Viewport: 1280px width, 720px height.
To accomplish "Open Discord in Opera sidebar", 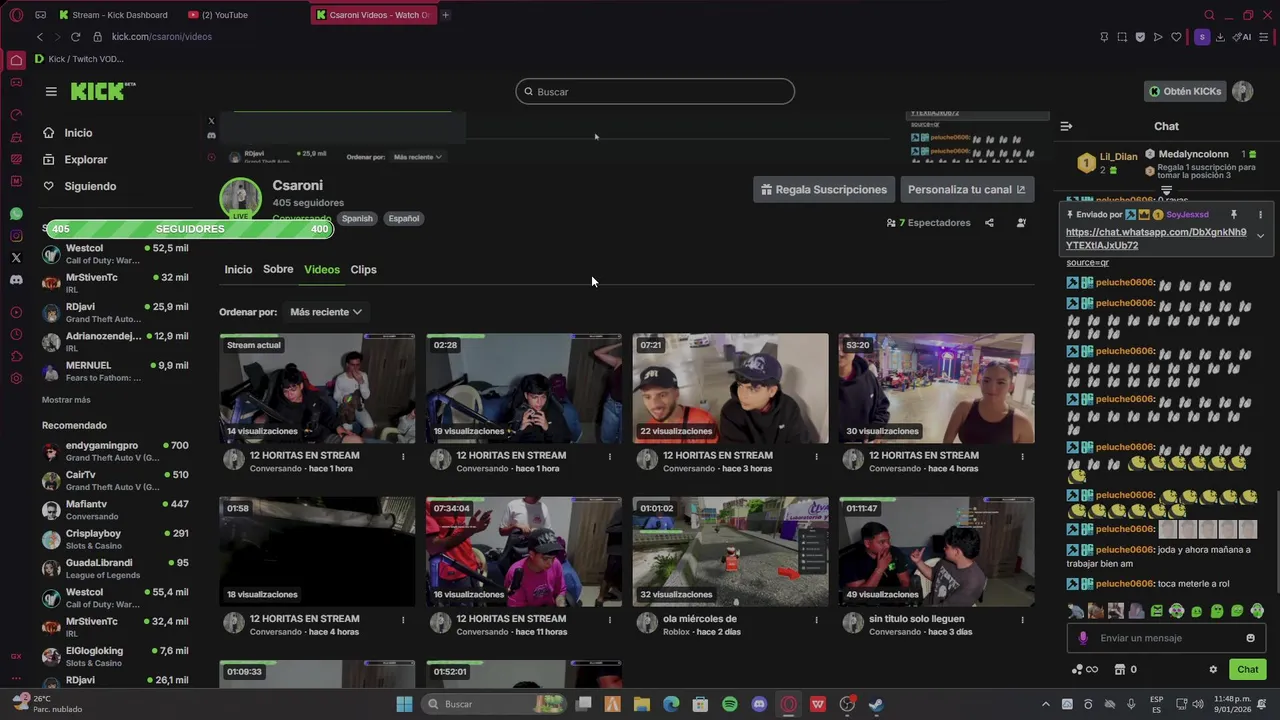I will tap(16, 280).
